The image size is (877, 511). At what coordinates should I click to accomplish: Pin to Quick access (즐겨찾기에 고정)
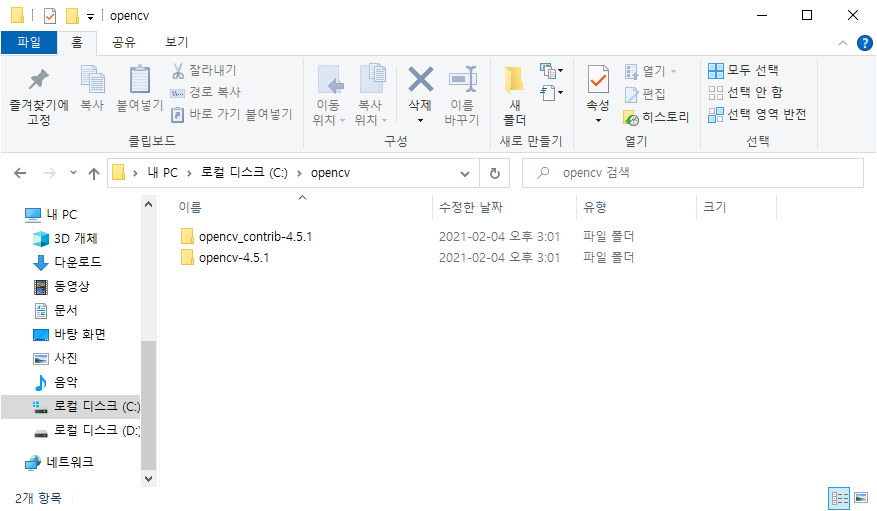(39, 96)
